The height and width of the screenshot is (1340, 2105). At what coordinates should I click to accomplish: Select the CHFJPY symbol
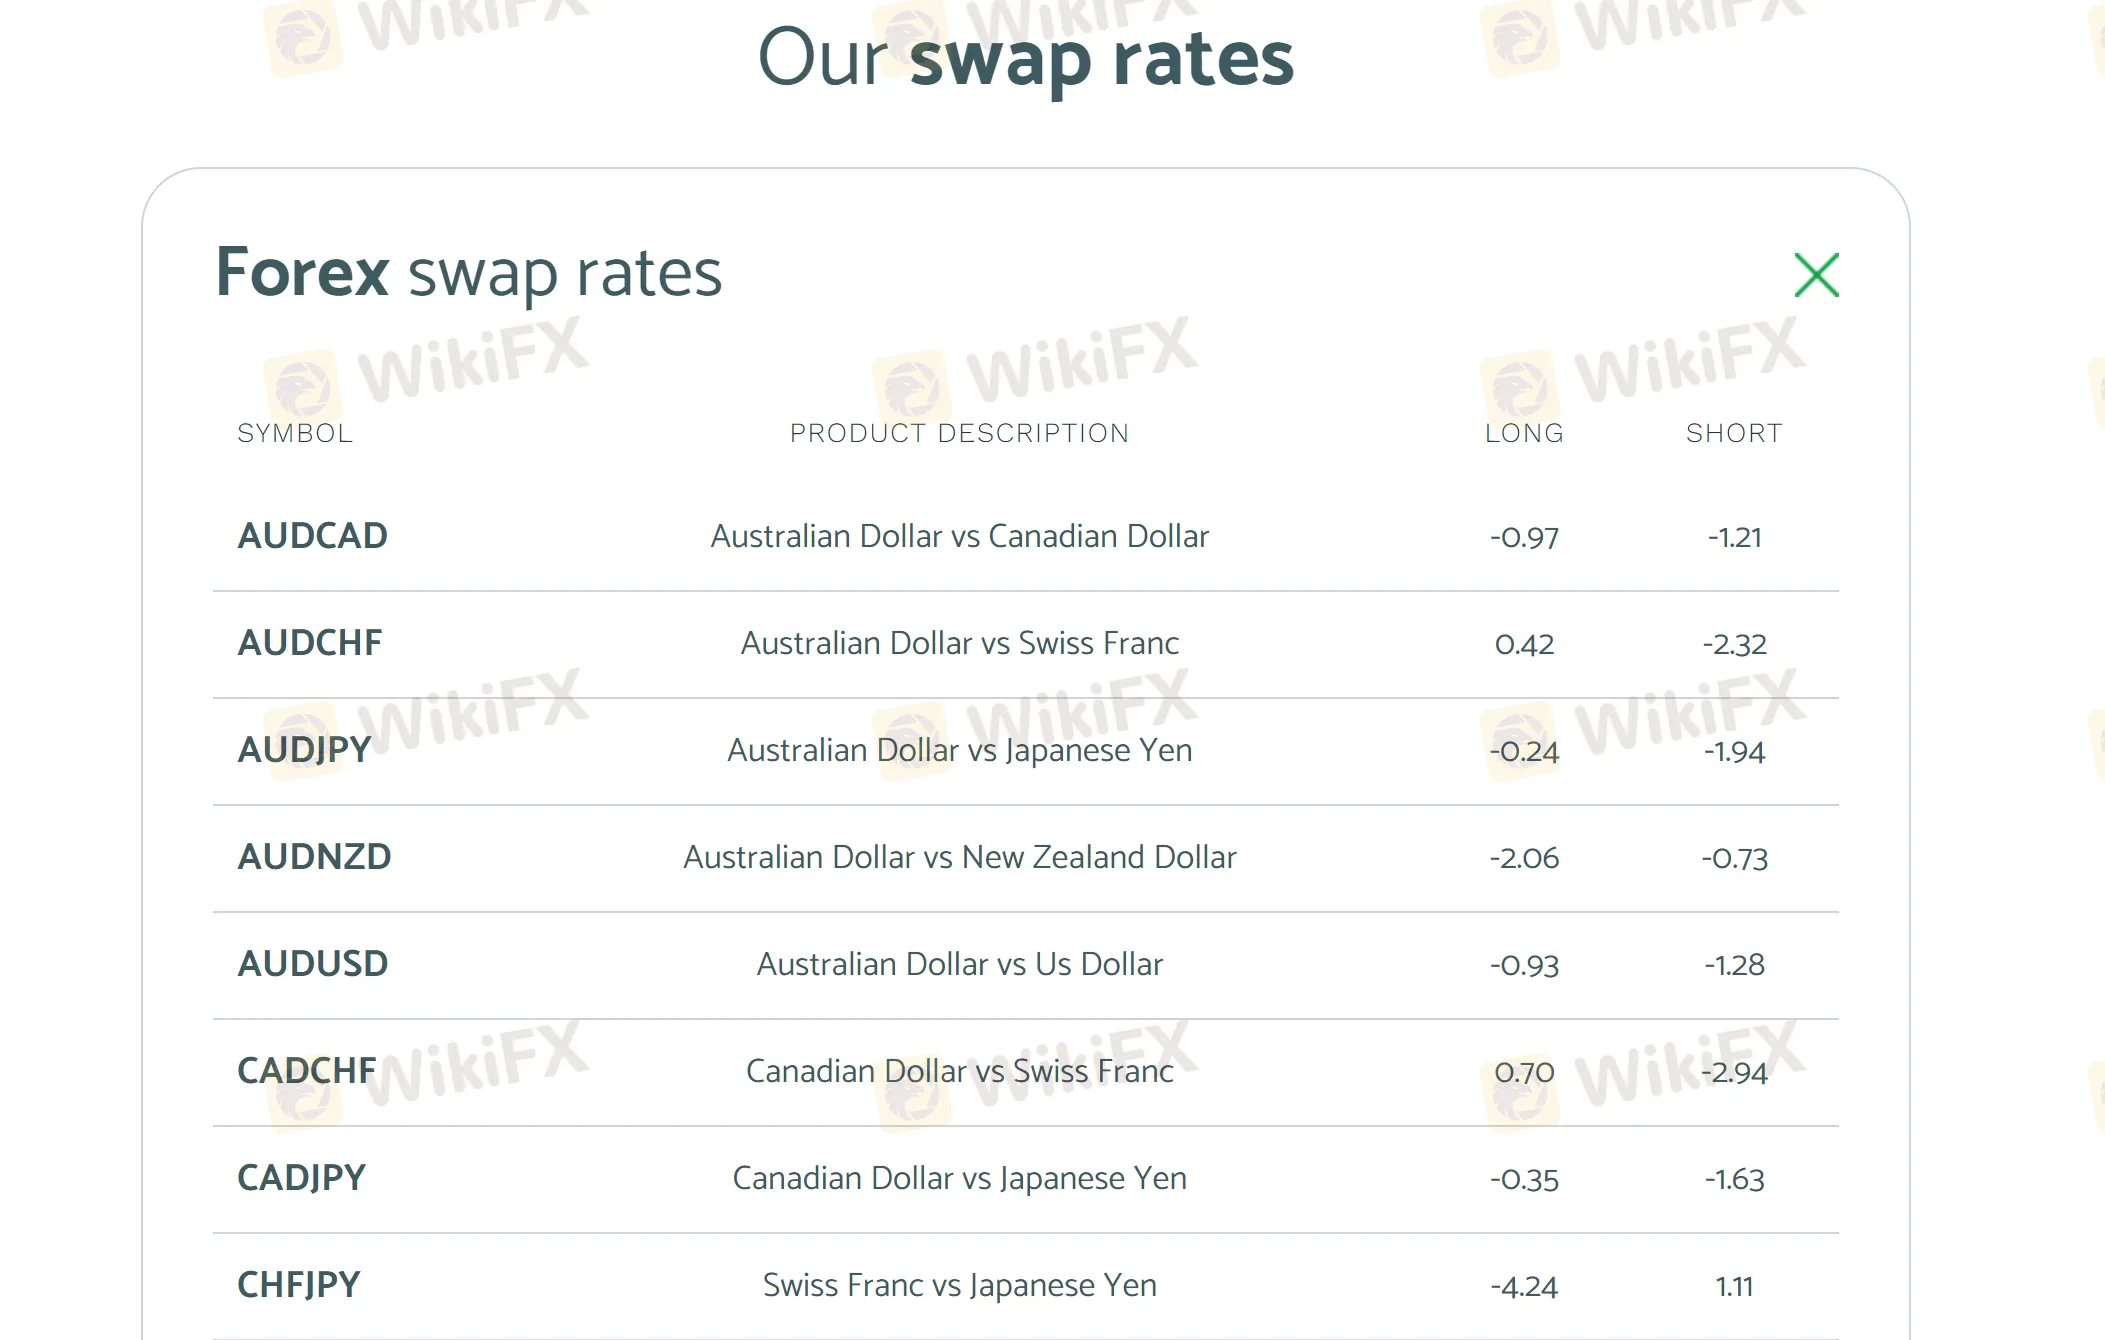click(298, 1285)
